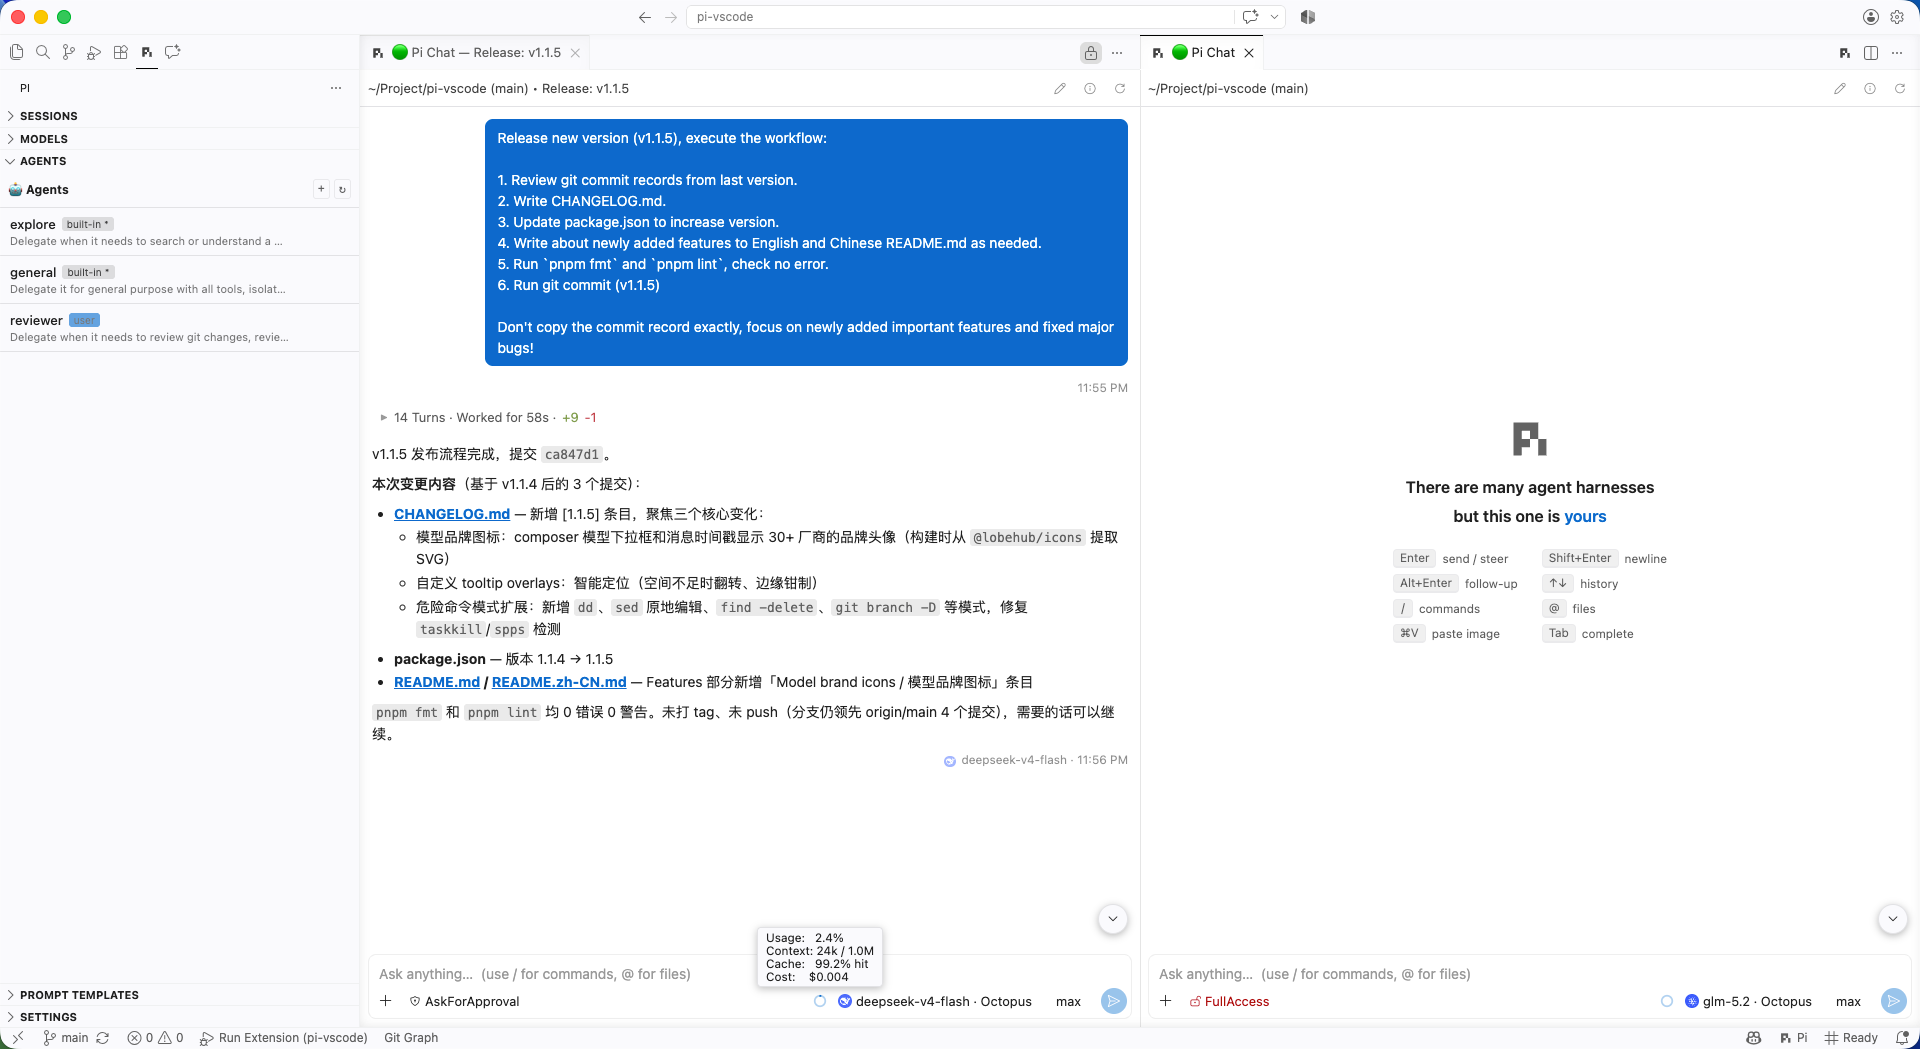Image resolution: width=1920 pixels, height=1049 pixels.
Task: Open Git Graph from status bar
Action: [411, 1038]
